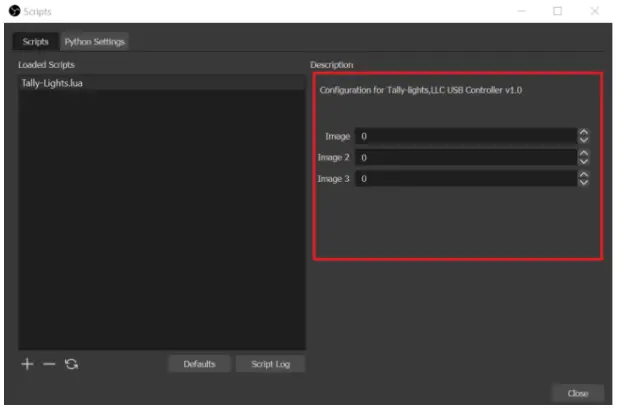The height and width of the screenshot is (408, 628).
Task: Click the OBS logo in title bar
Action: 14,11
